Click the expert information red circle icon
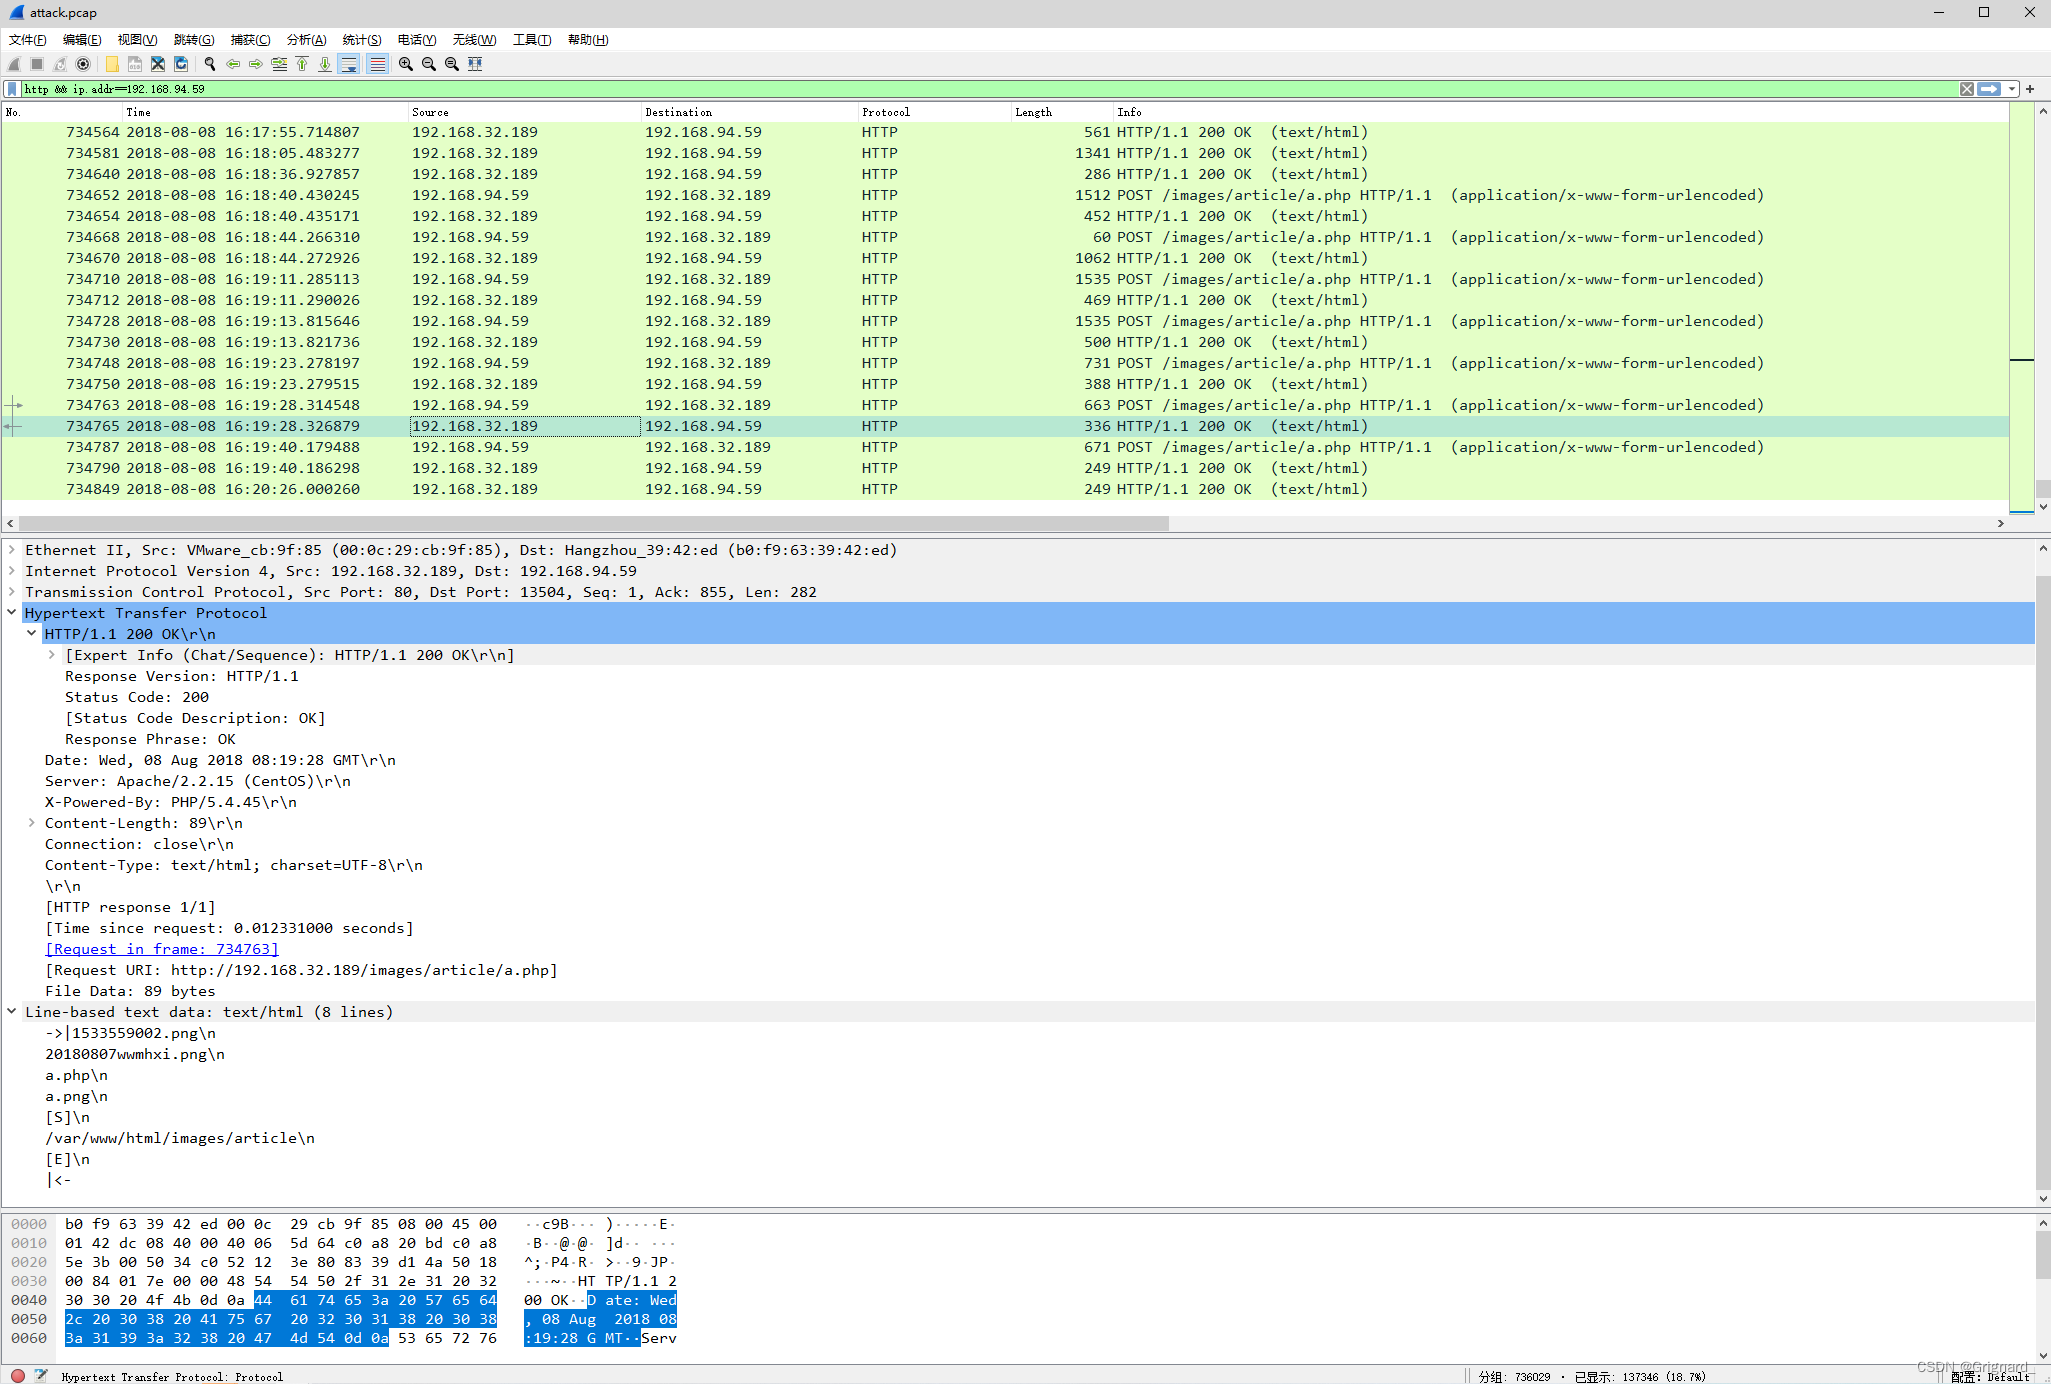The image size is (2051, 1384). coord(18,1376)
